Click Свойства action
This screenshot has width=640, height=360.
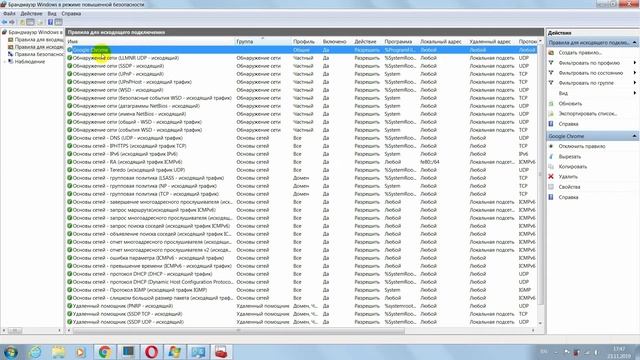pyautogui.click(x=569, y=187)
